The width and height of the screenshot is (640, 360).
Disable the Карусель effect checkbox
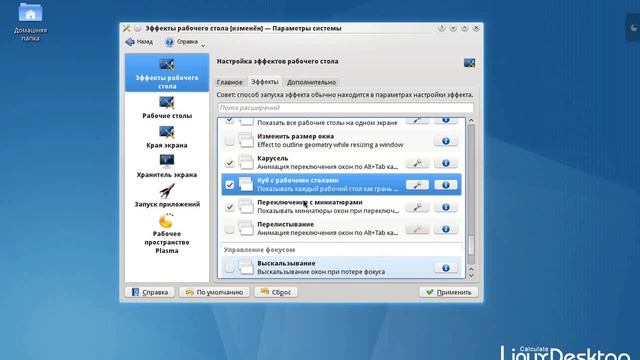click(229, 163)
